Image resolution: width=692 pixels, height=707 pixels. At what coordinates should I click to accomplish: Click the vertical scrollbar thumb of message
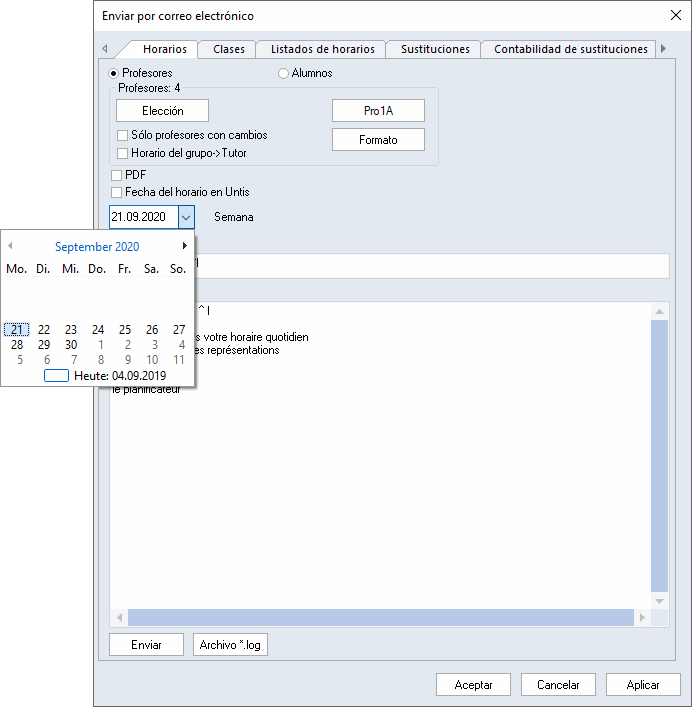coord(659,455)
